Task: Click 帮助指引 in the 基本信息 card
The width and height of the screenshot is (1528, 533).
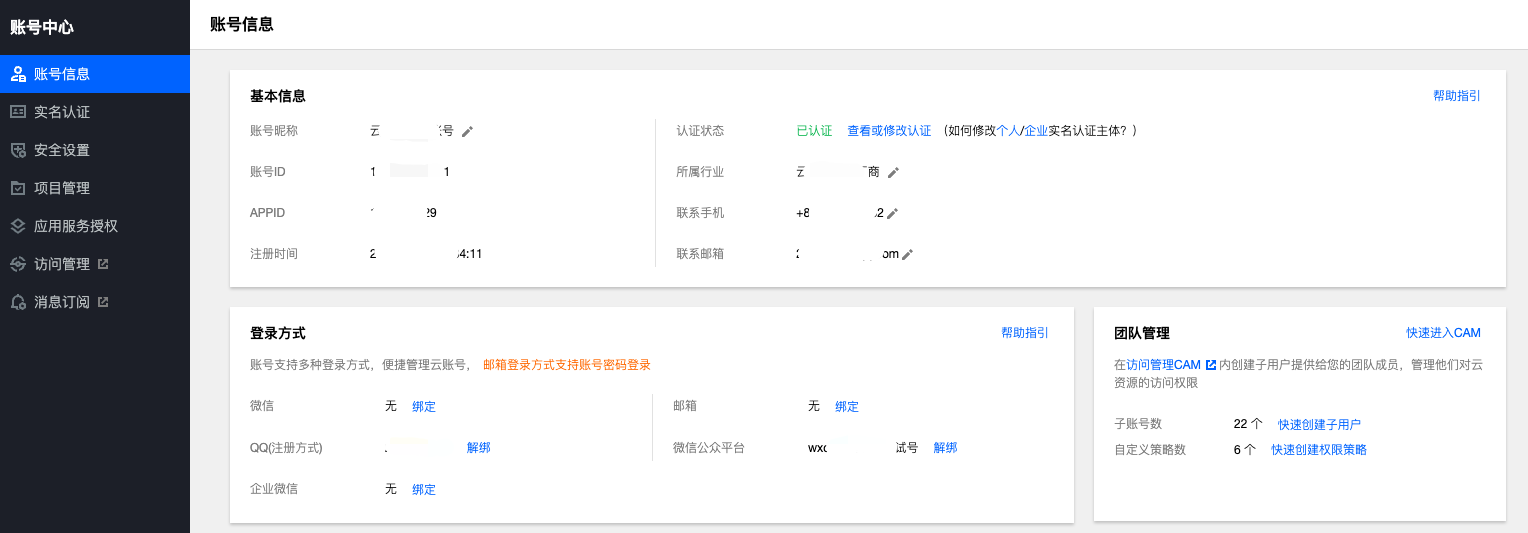Action: pyautogui.click(x=1456, y=96)
